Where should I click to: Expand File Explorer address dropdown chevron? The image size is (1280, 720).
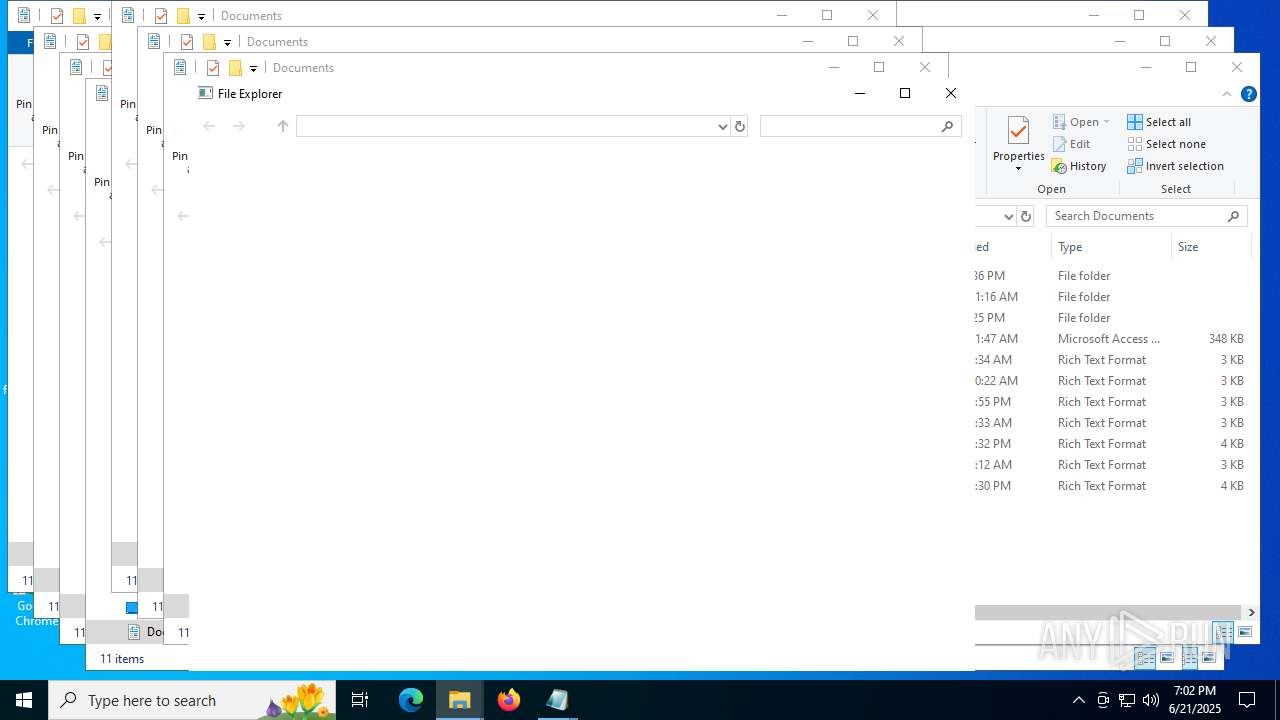723,127
